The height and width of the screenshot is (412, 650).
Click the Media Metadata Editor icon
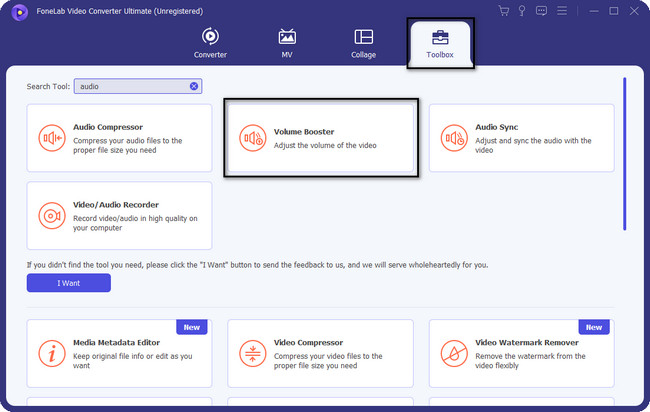(52, 354)
